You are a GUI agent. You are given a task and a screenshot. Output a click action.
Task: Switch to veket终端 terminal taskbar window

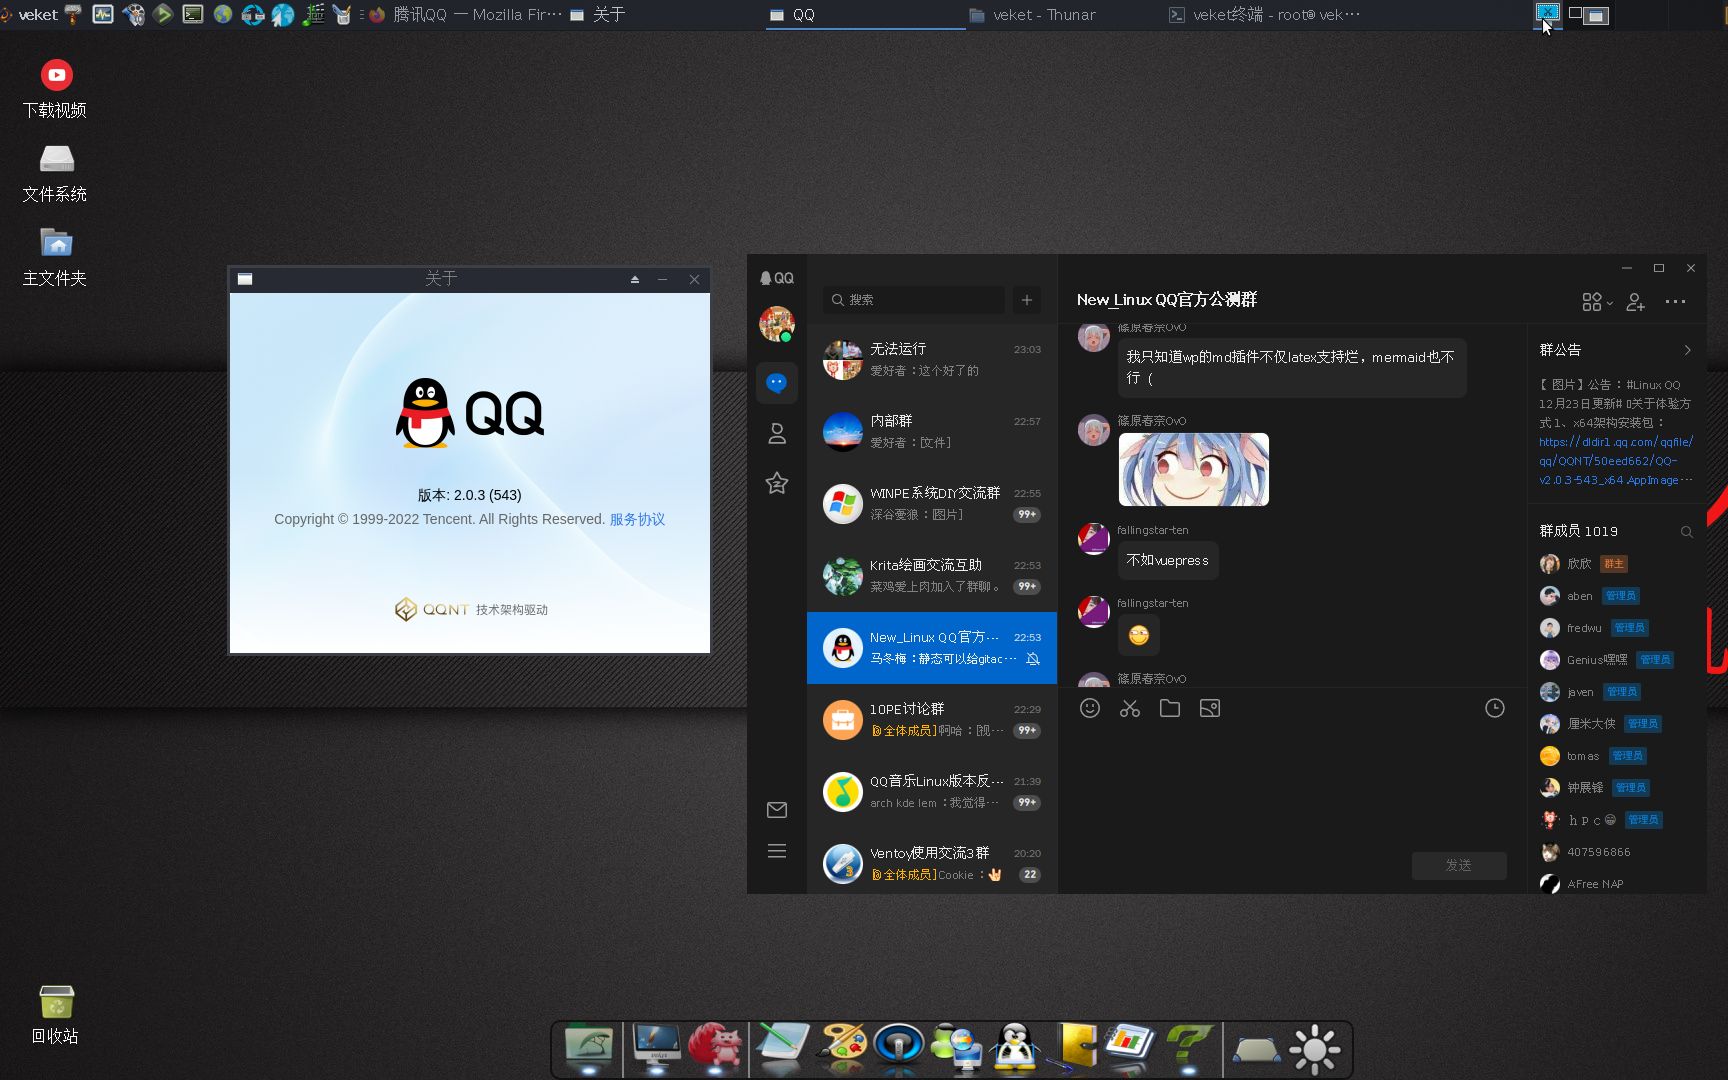(1265, 15)
